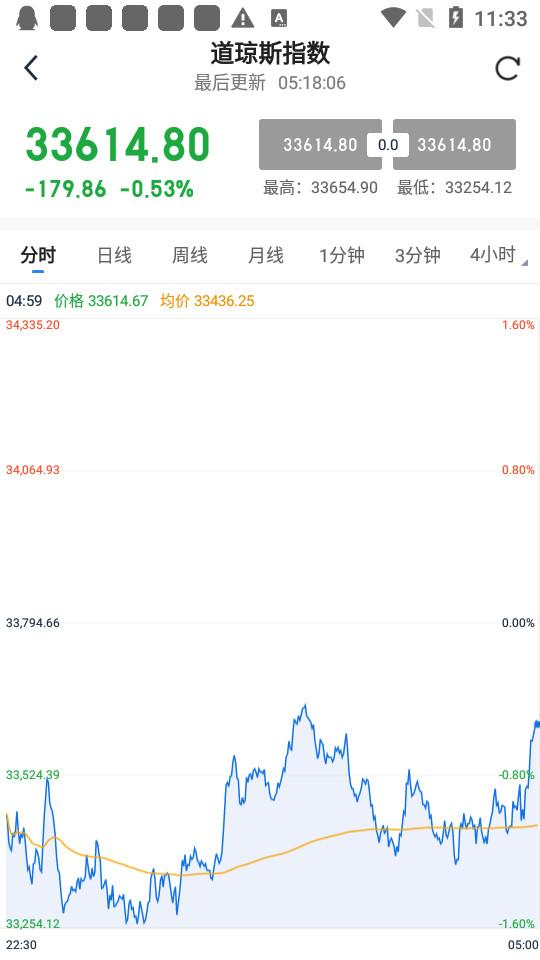Tap the 1.60% right axis label
The image size is (540, 960).
point(518,324)
